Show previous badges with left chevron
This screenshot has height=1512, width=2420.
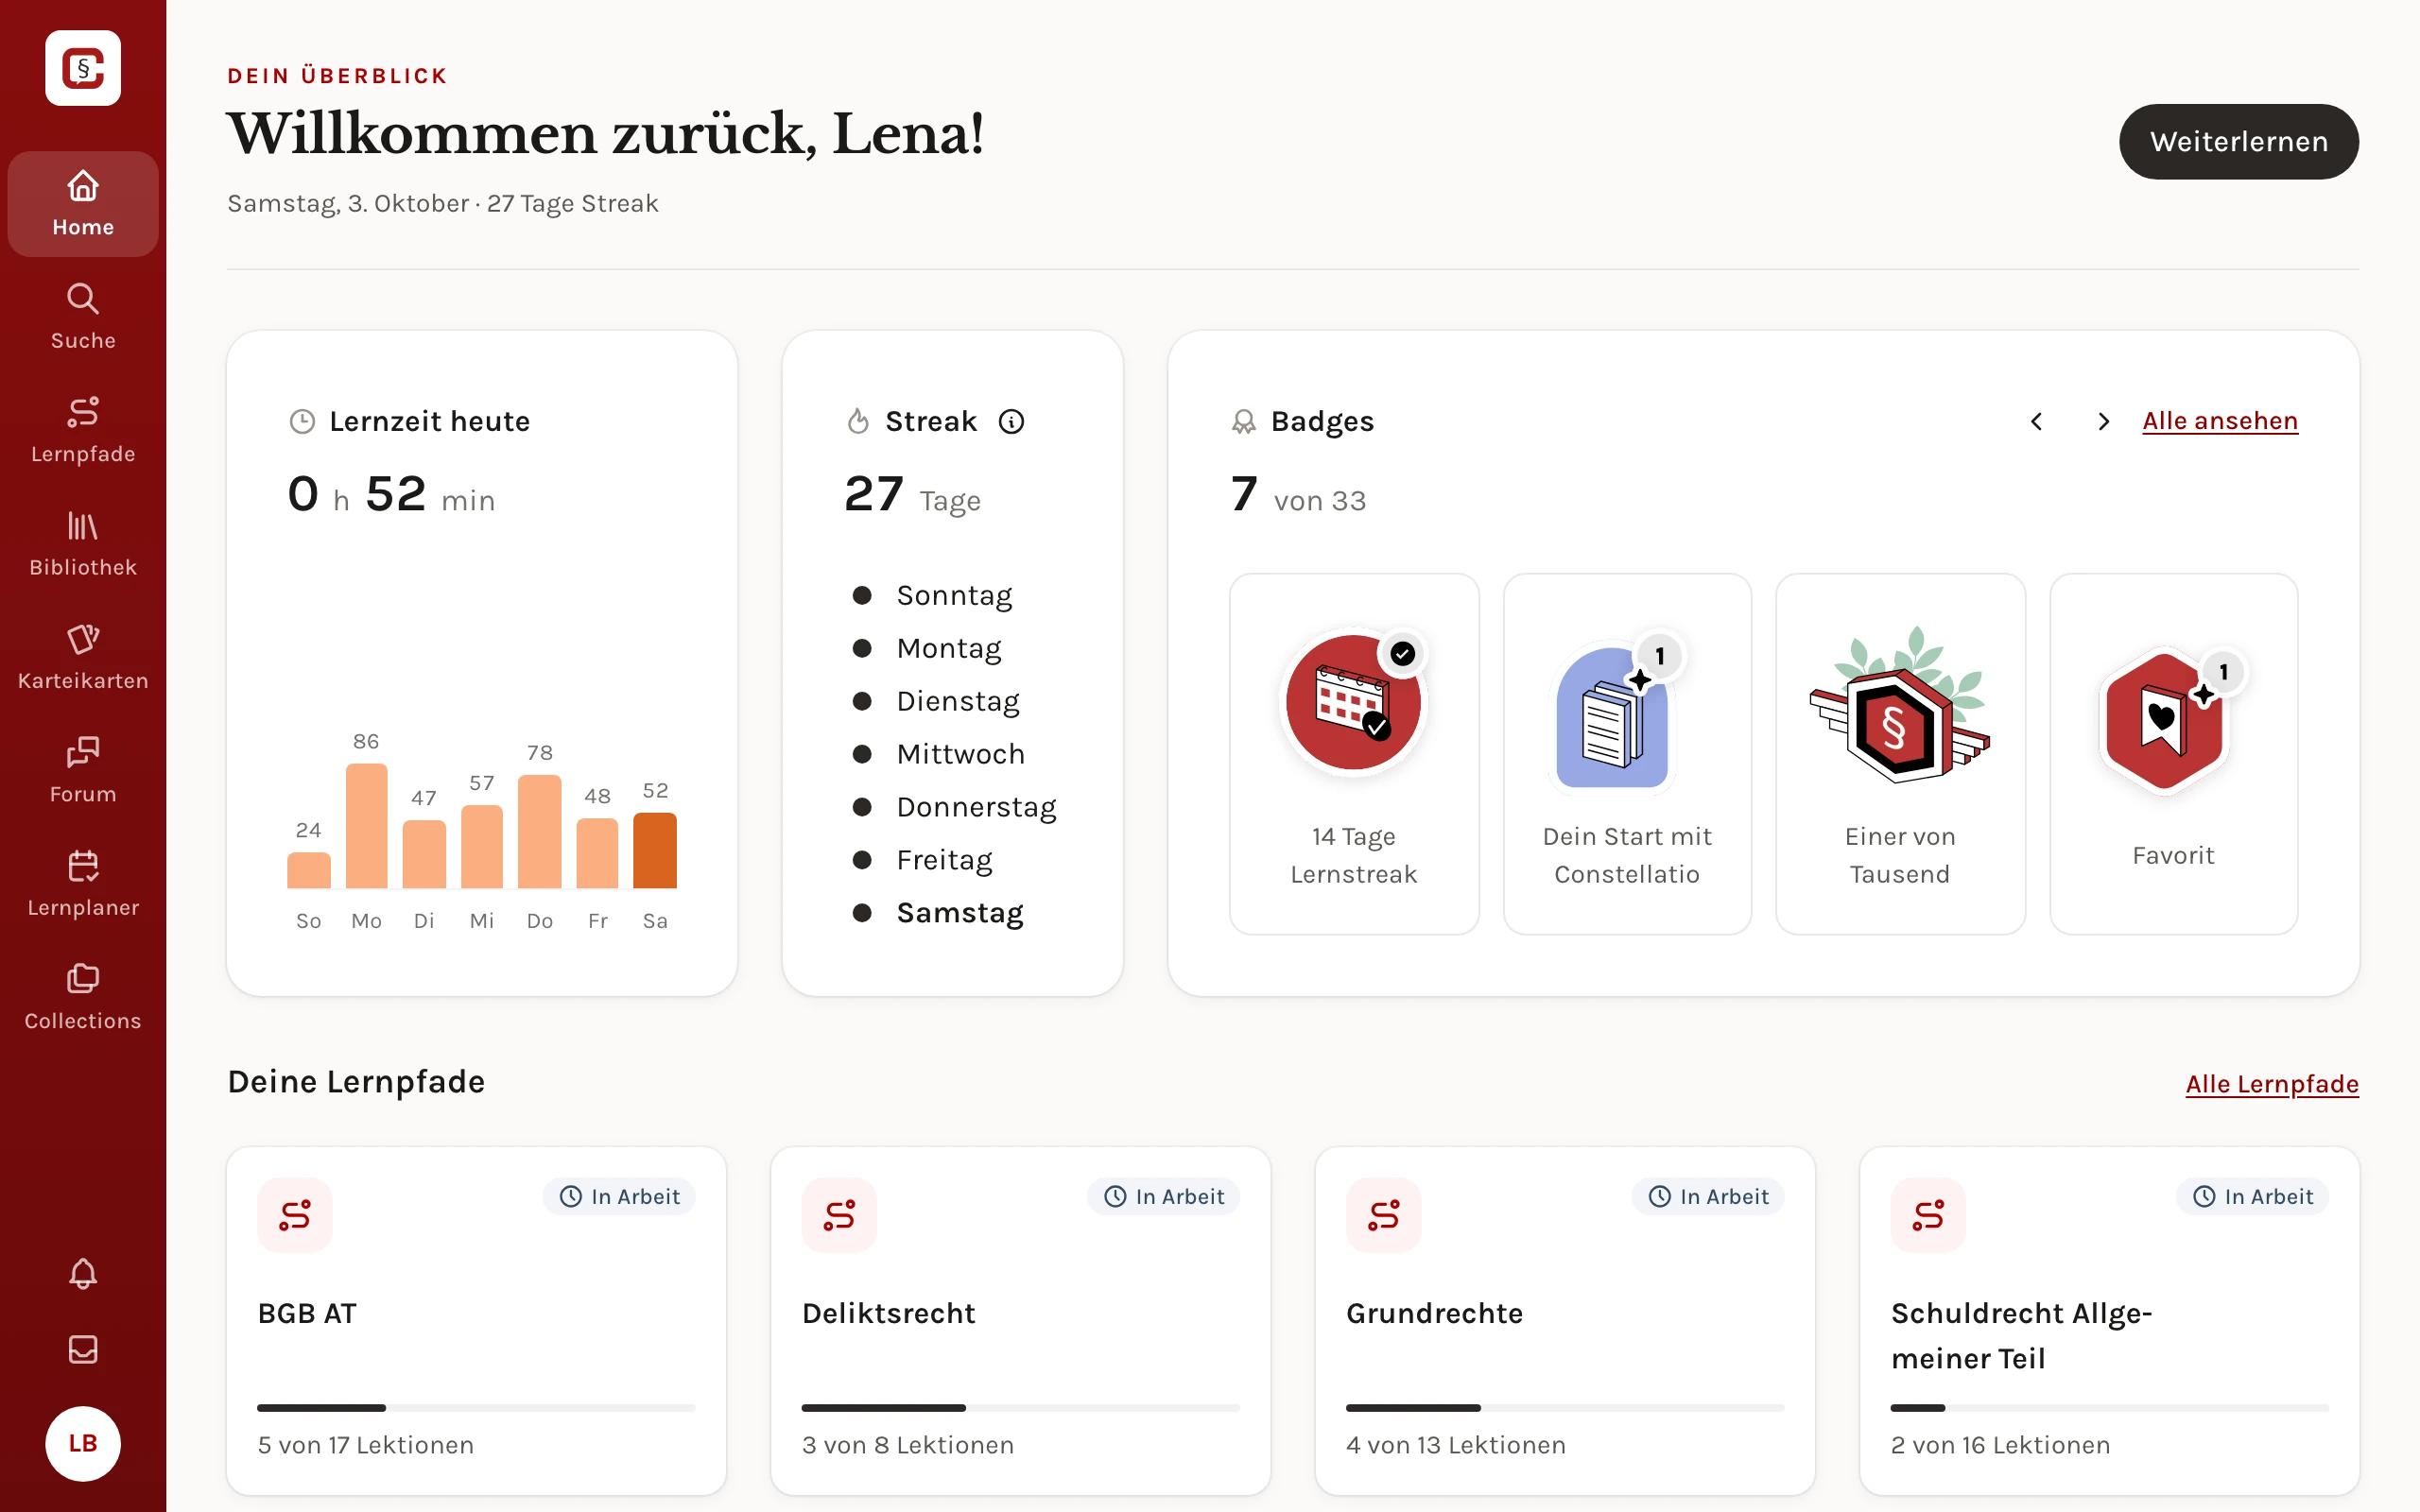tap(2036, 422)
